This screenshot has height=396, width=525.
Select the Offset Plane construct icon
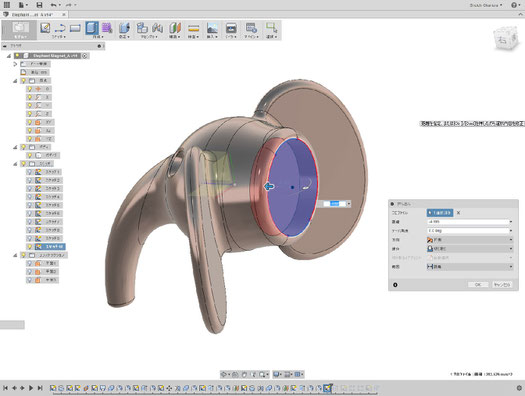tap(175, 28)
